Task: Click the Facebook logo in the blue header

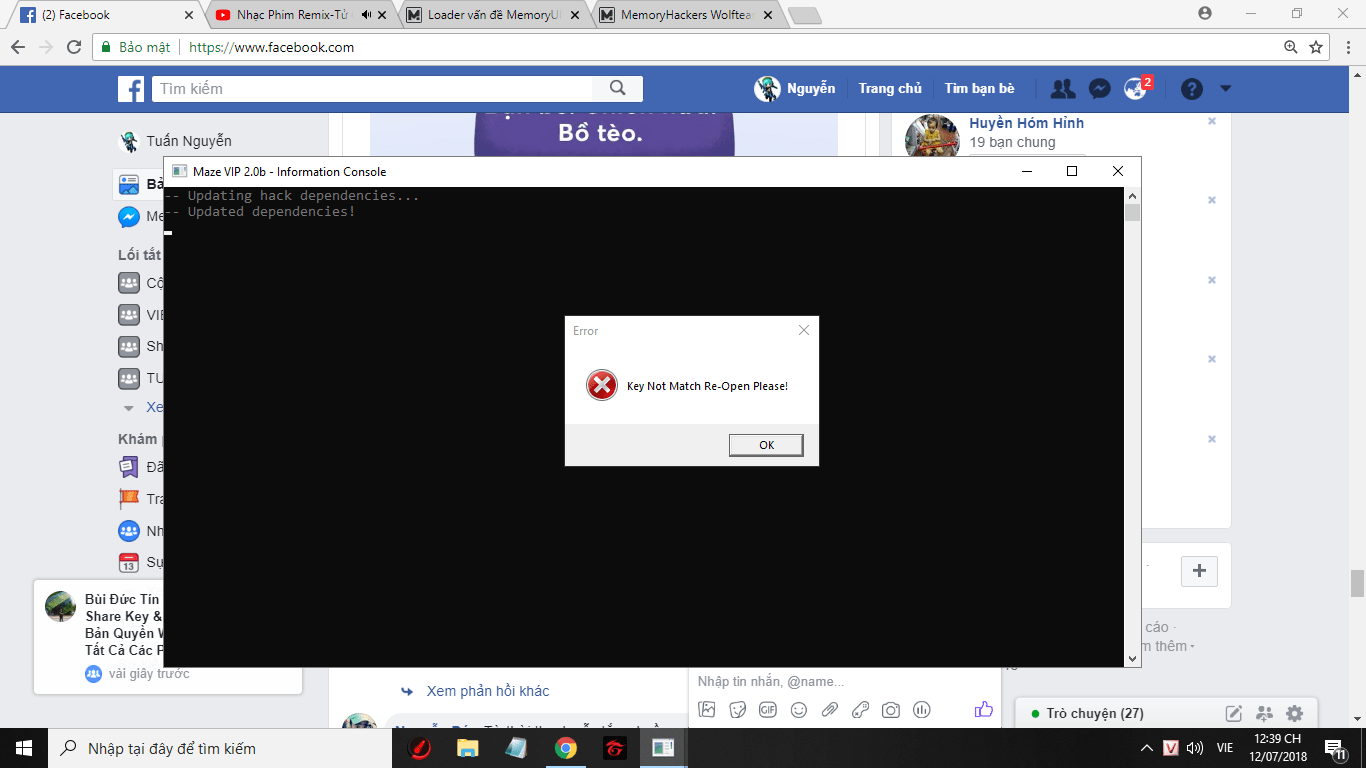Action: coord(131,89)
